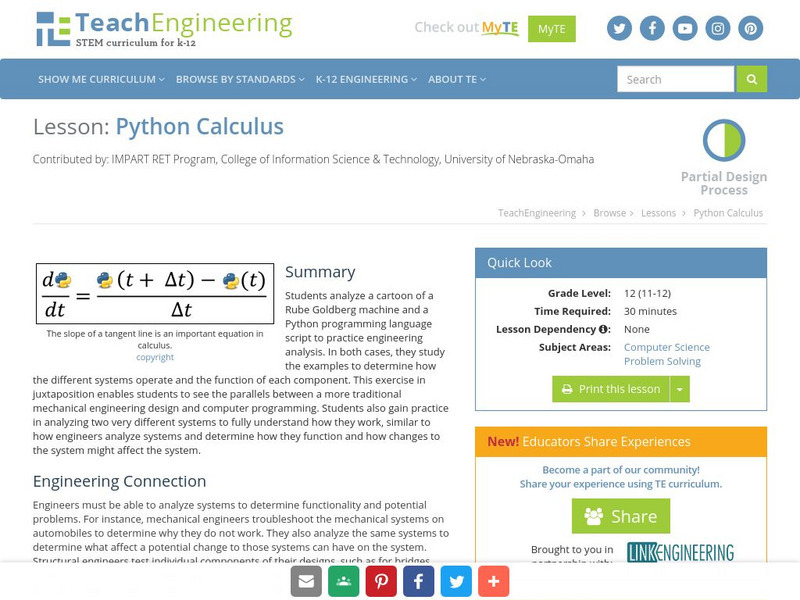Click Engineering Connection heading
The width and height of the screenshot is (800, 600).
point(119,481)
